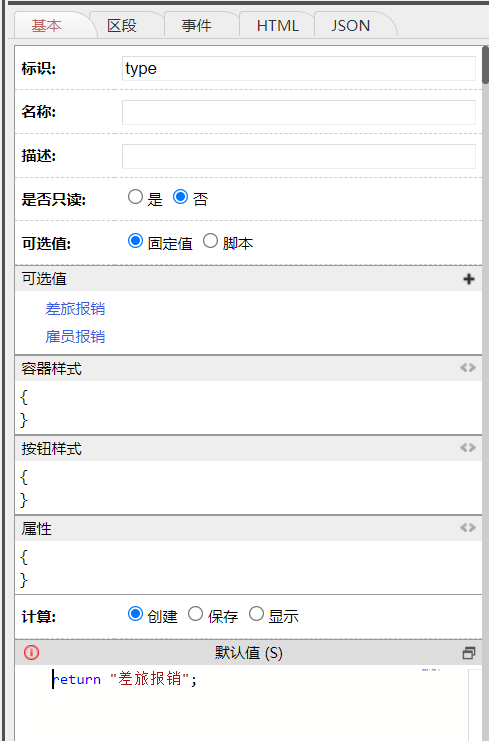Click the 属性 section header
This screenshot has width=489, height=741.
click(249, 528)
